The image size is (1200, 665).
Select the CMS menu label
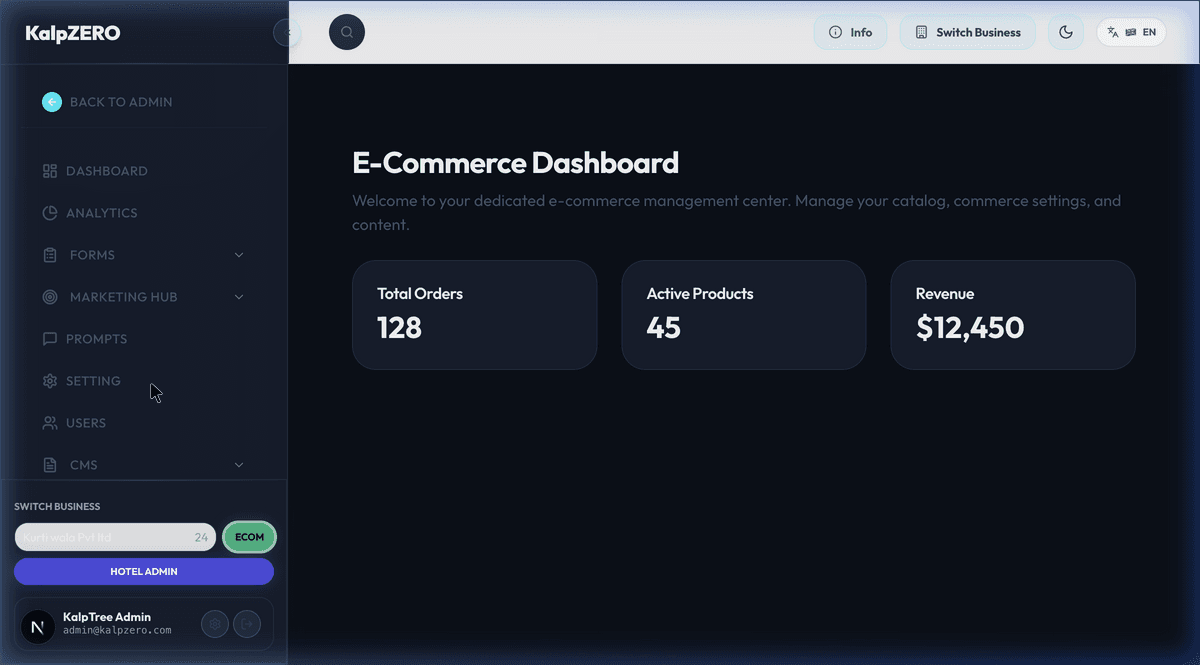pos(84,465)
